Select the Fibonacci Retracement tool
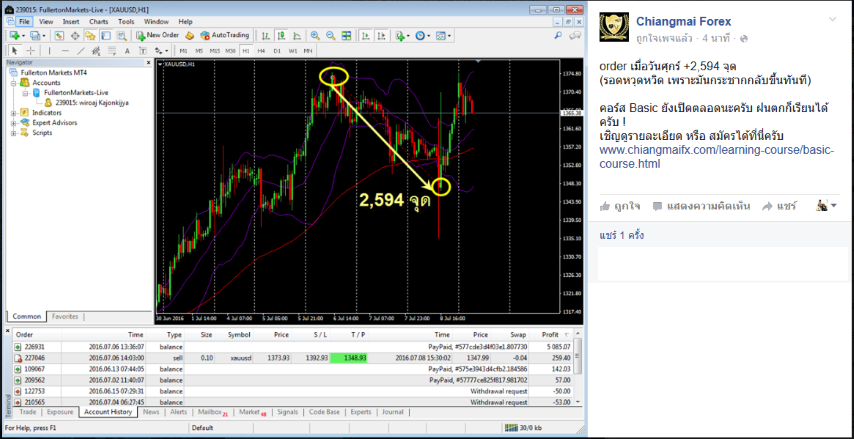This screenshot has height=439, width=854. pyautogui.click(x=112, y=51)
